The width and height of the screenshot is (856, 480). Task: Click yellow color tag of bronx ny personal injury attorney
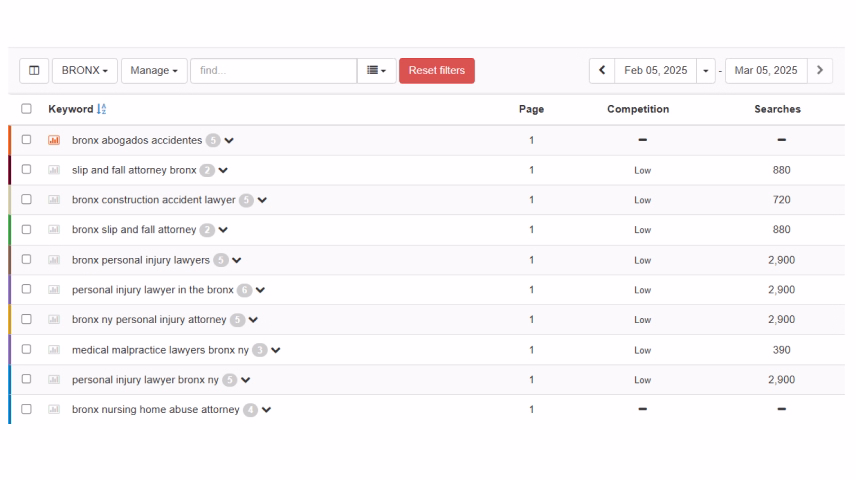tap(10, 319)
